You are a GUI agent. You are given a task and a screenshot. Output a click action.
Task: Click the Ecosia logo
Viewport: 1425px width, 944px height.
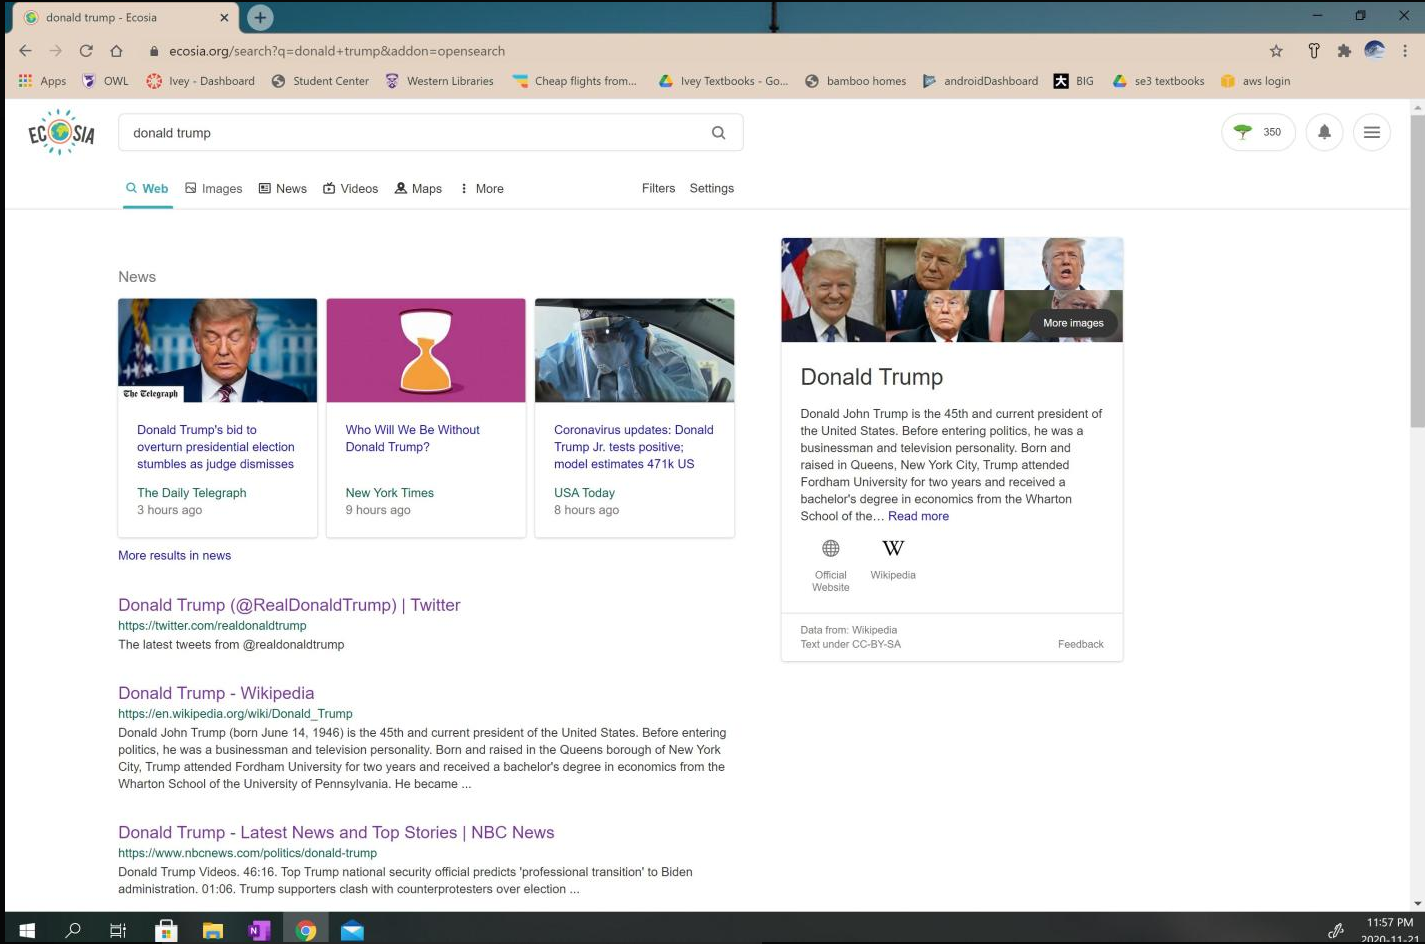(x=61, y=132)
